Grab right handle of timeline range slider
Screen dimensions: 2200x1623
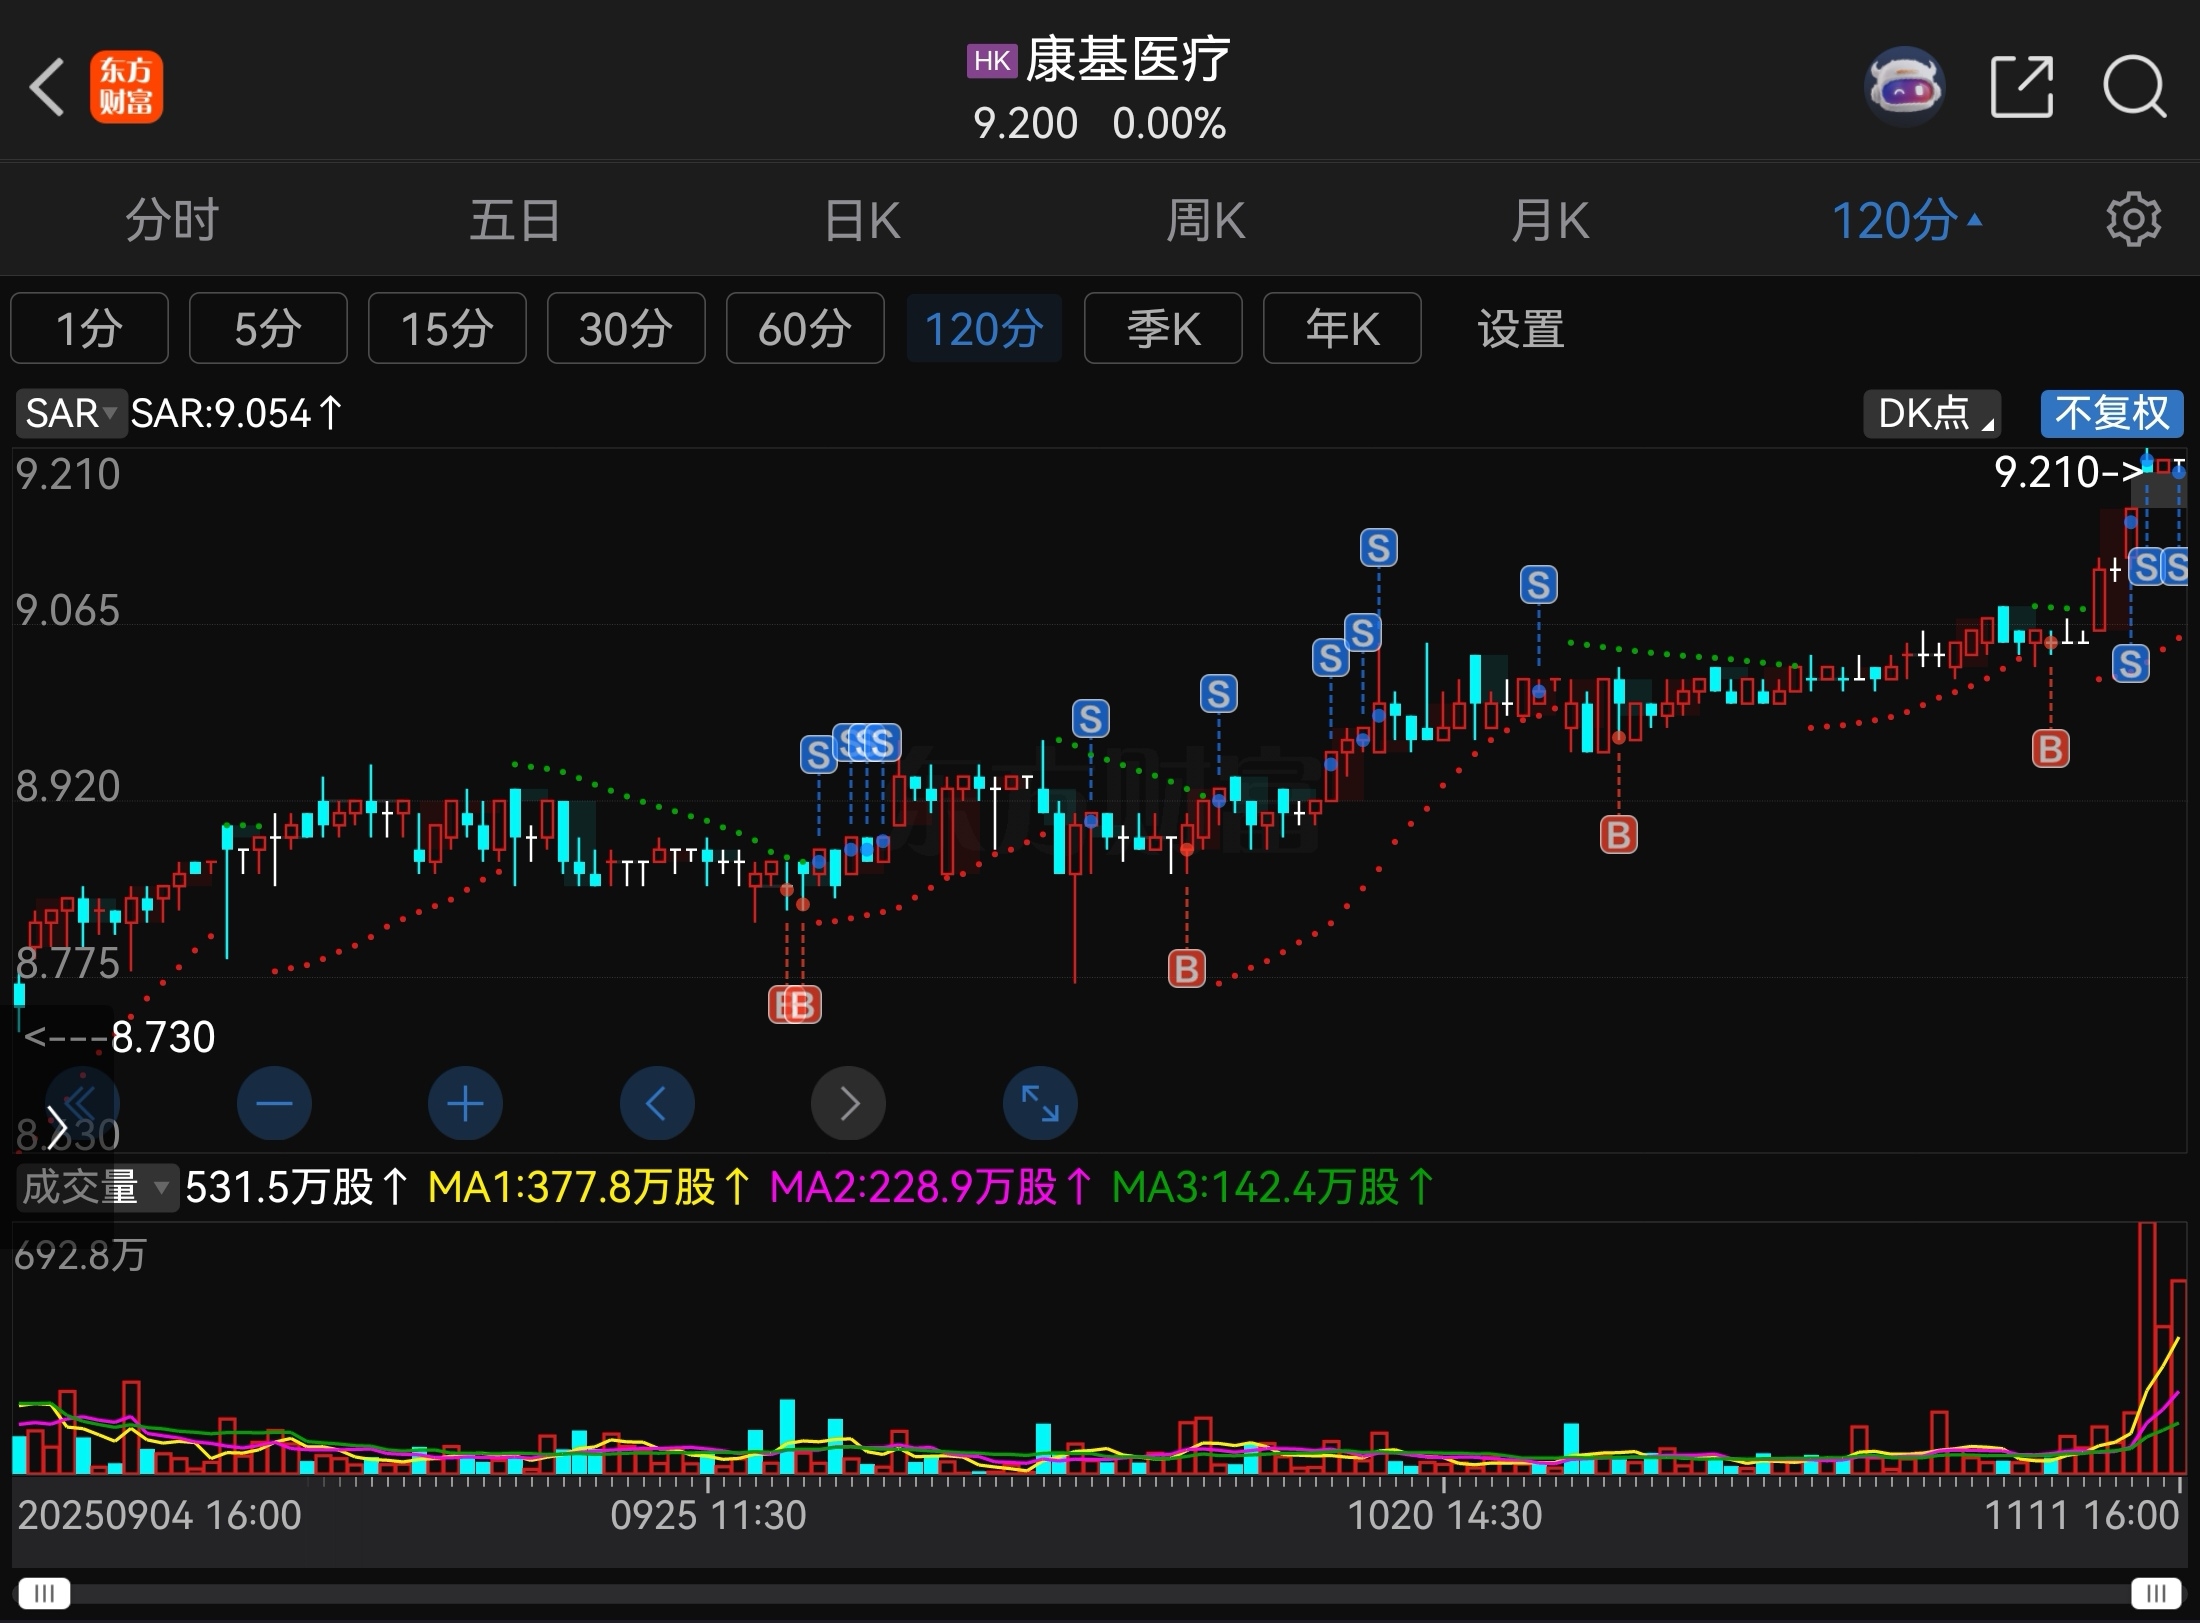2155,1592
